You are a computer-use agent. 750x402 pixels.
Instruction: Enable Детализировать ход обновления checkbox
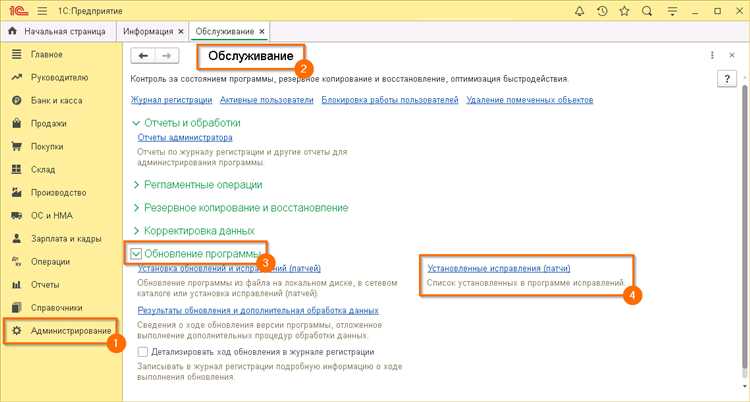(142, 352)
